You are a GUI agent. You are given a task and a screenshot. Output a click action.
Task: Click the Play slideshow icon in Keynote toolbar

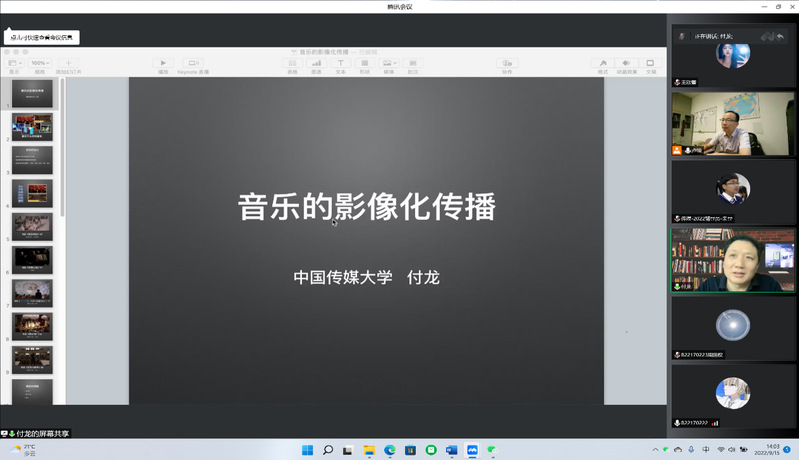point(164,63)
